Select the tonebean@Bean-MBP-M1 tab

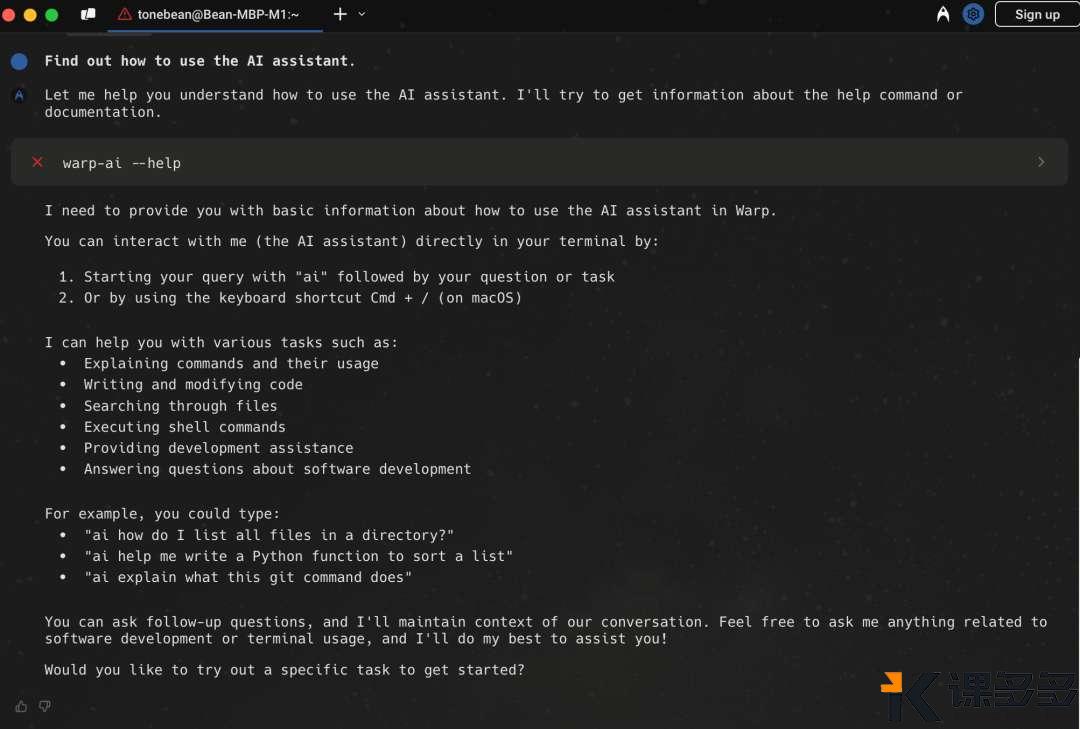pyautogui.click(x=216, y=14)
